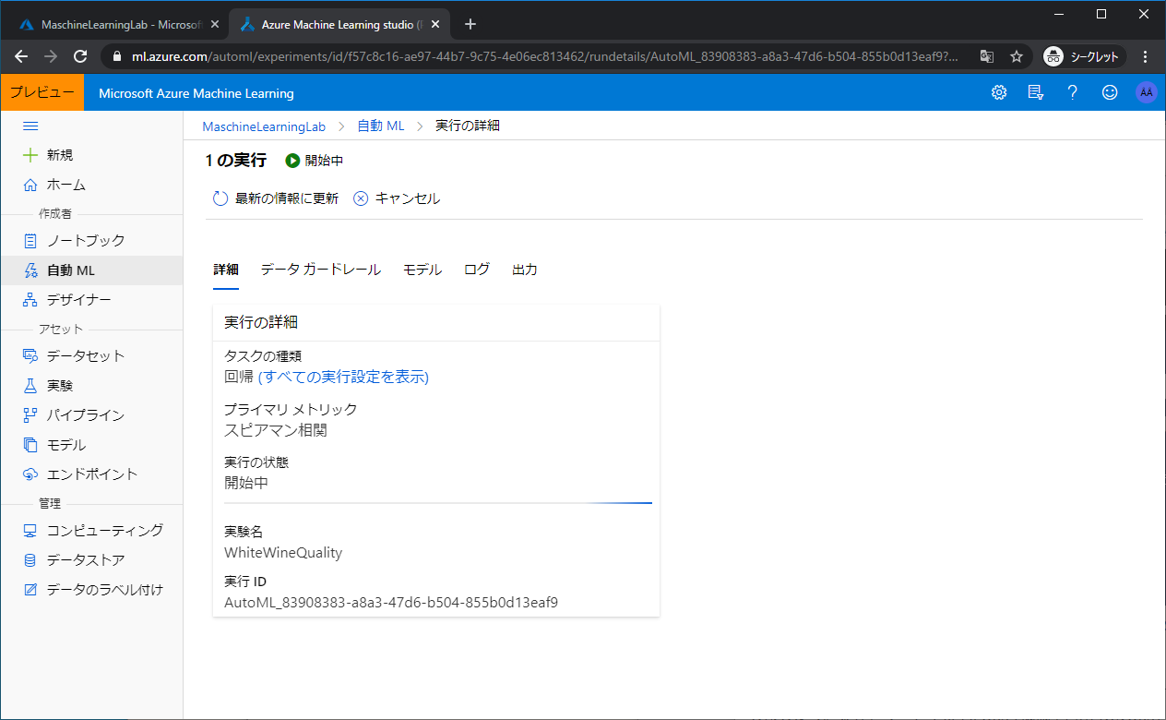
Task: Open the Compute icon in sidebar
Action: 30,530
